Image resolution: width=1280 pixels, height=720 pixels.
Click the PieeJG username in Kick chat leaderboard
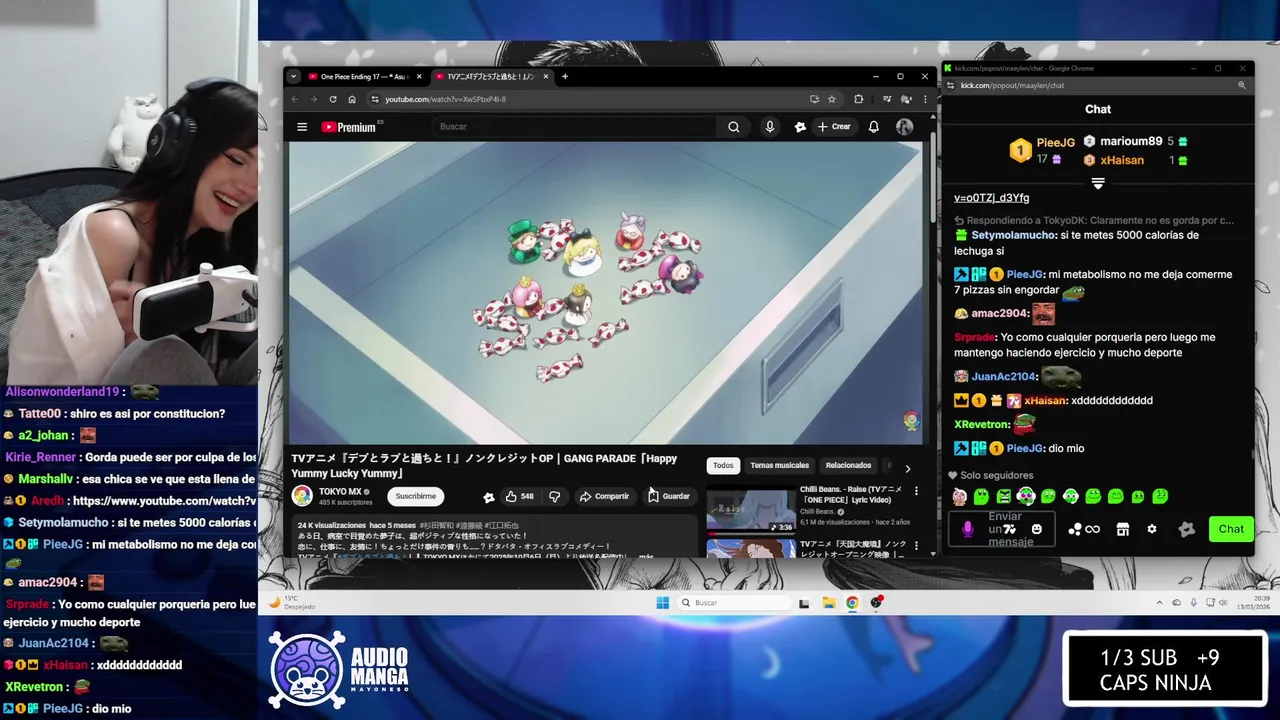point(1055,143)
